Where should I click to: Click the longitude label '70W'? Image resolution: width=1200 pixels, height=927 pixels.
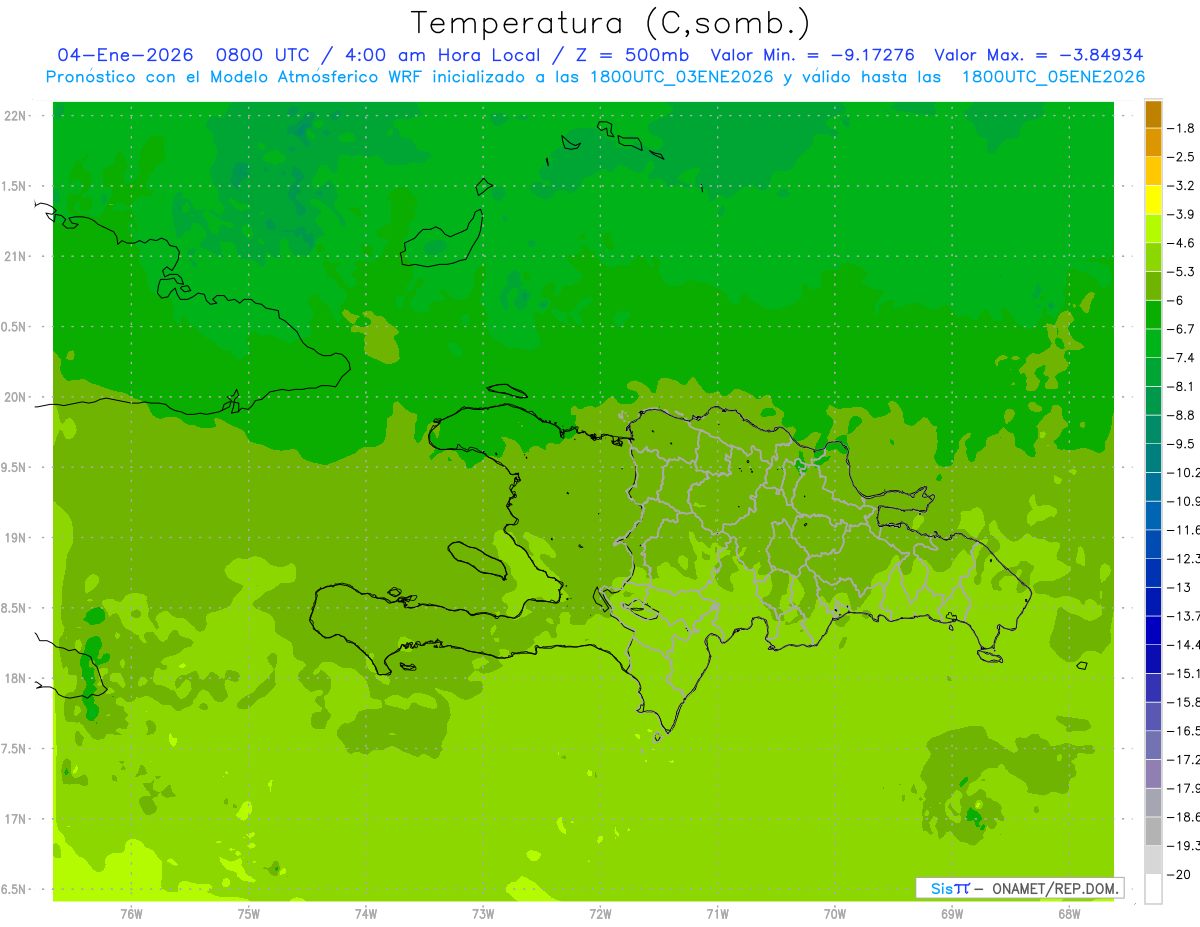tap(835, 914)
